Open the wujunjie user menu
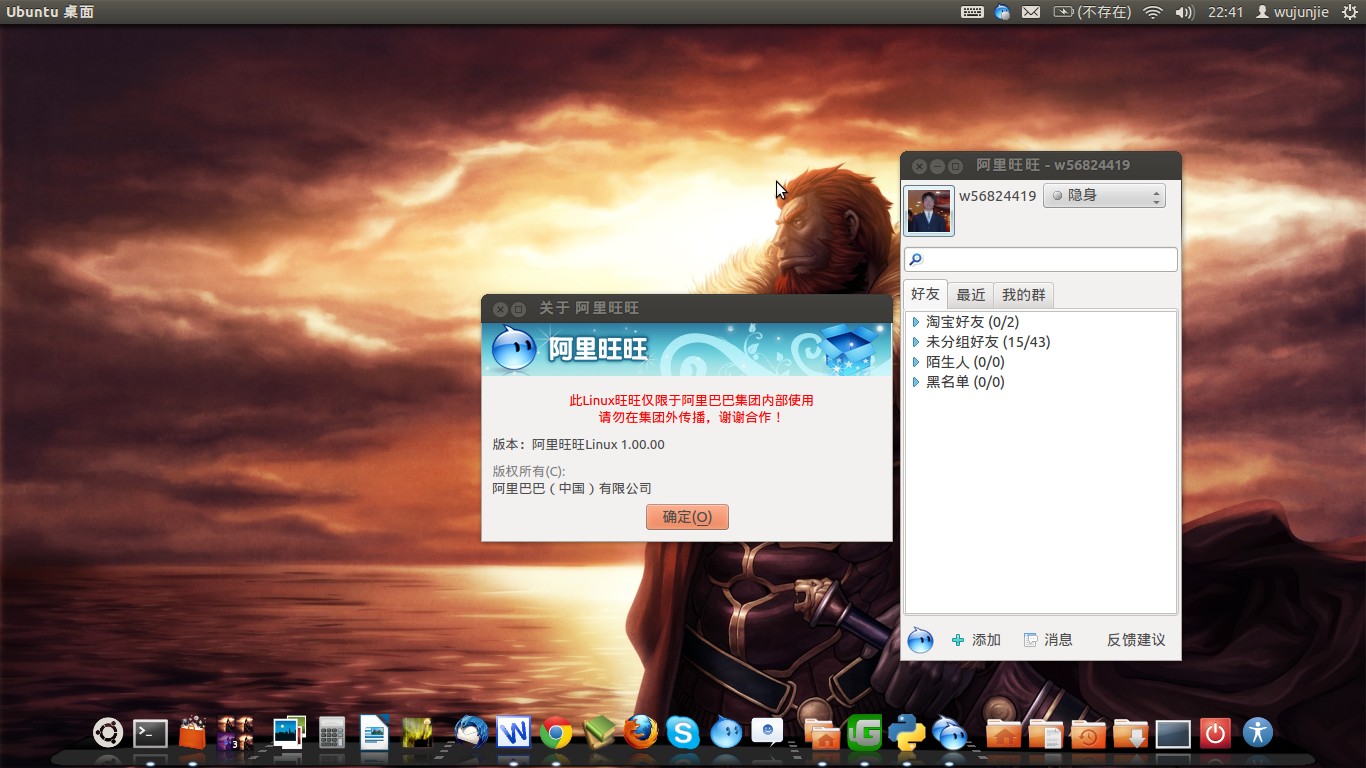Viewport: 1366px width, 768px height. (1292, 12)
